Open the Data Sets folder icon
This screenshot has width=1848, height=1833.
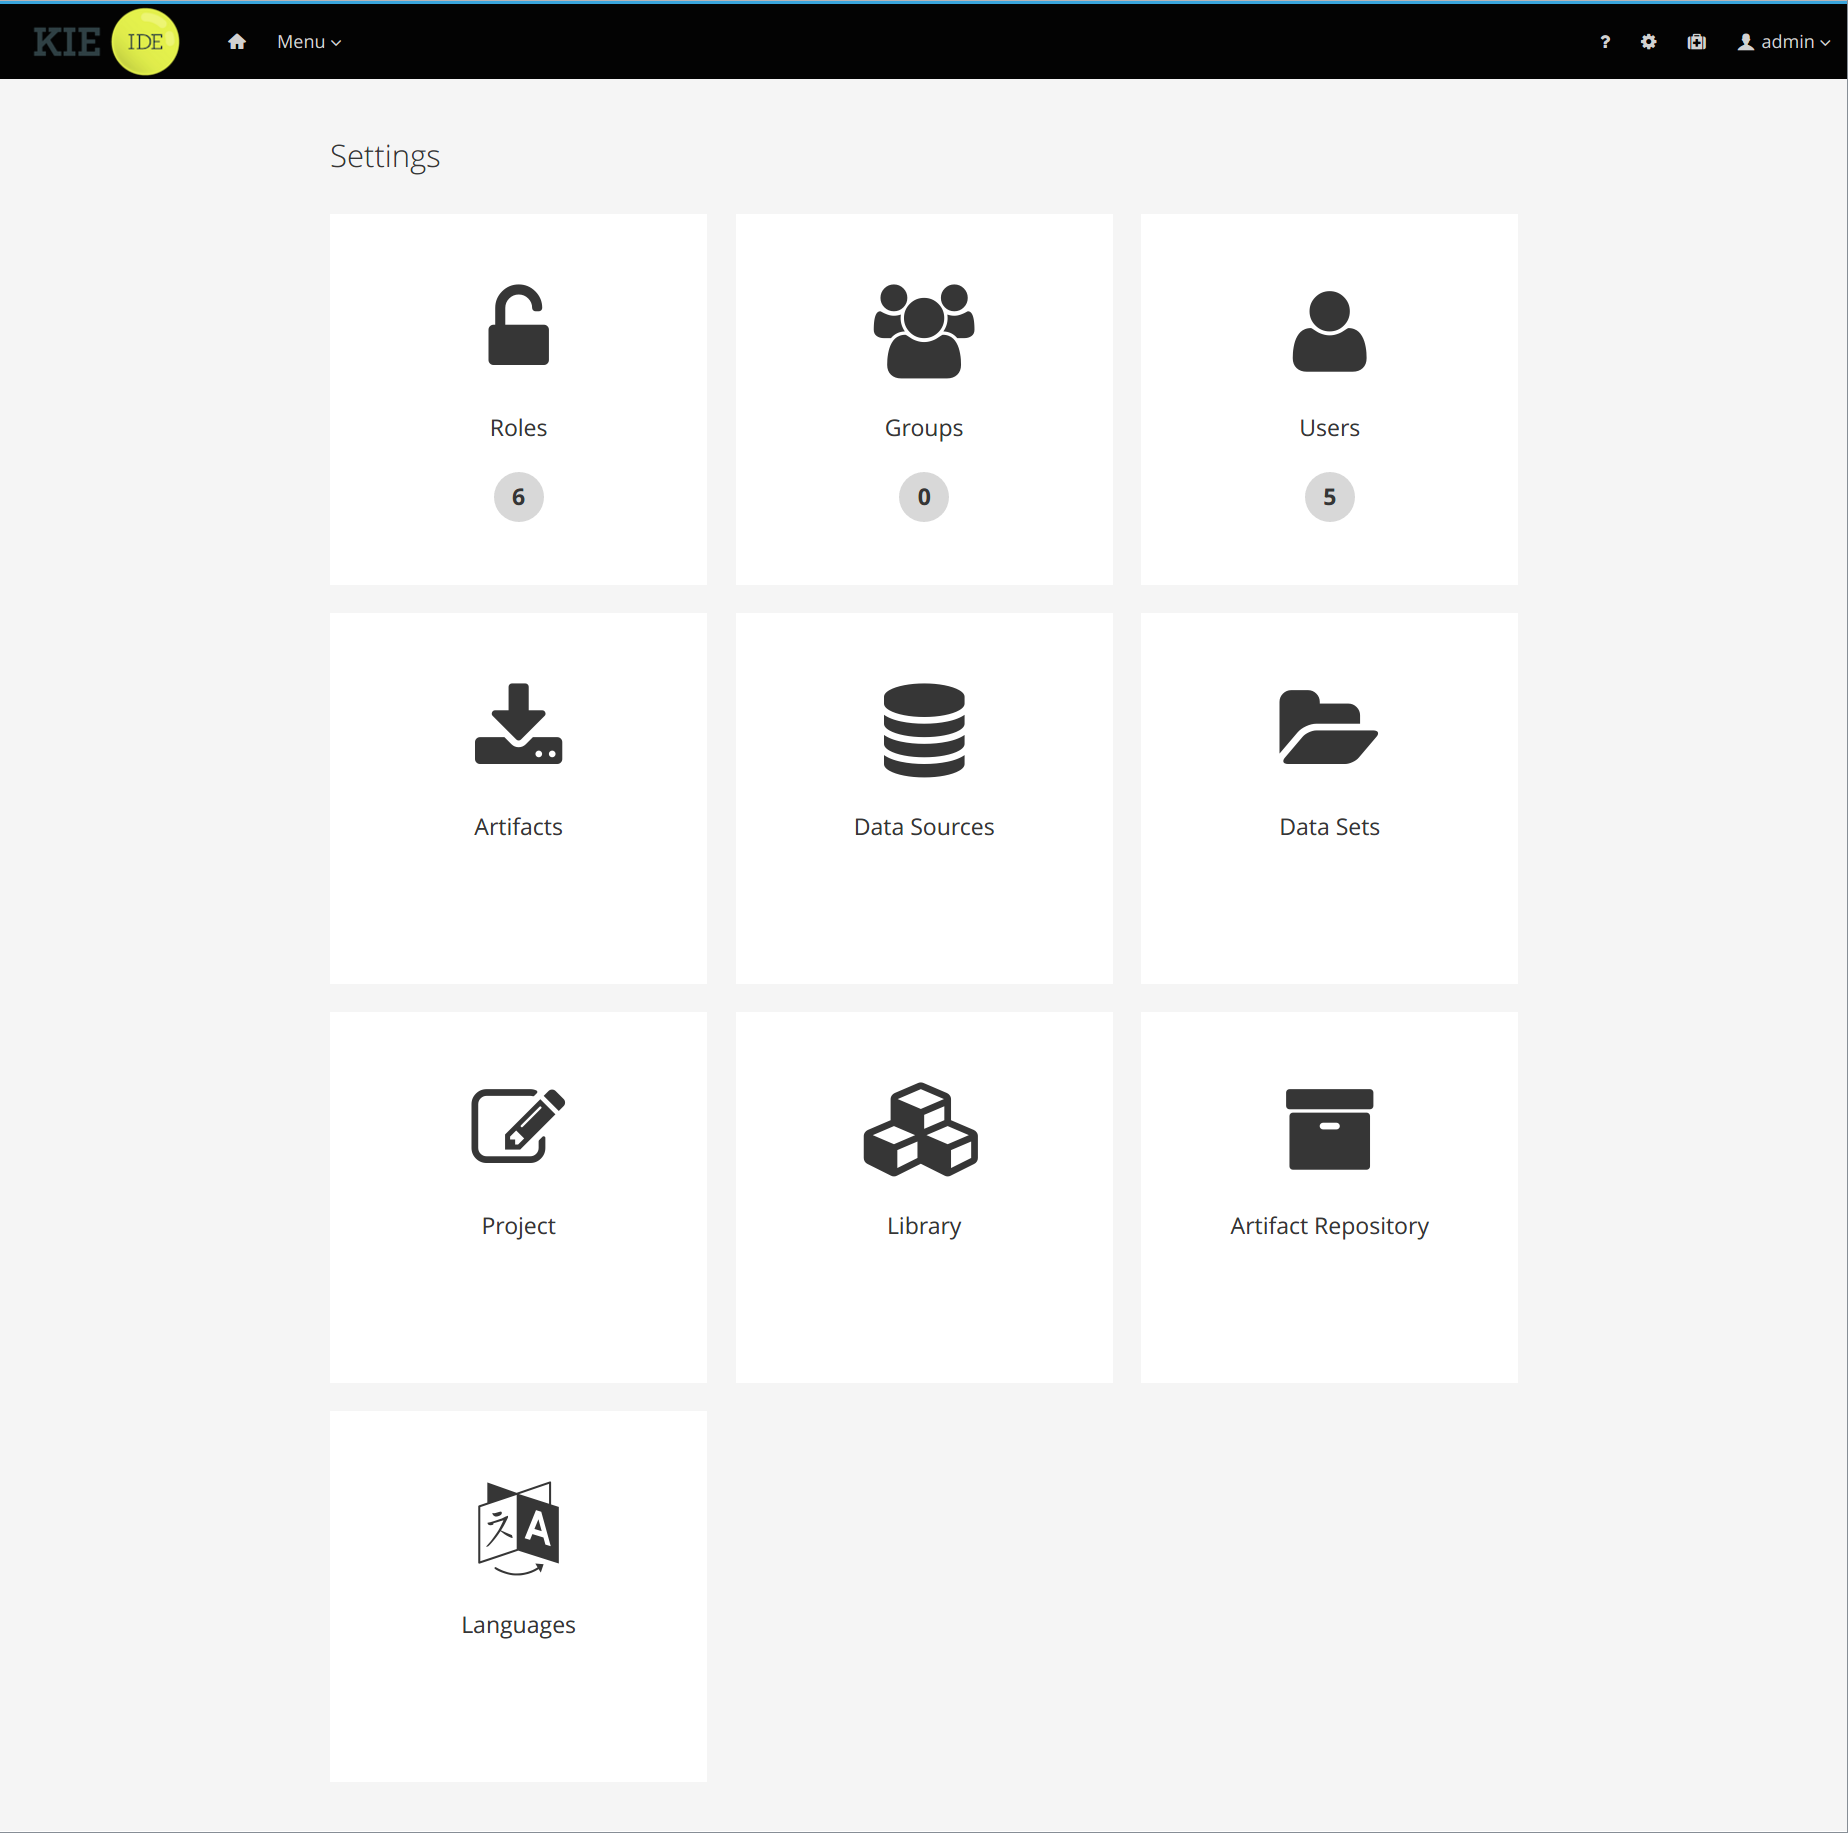point(1328,727)
